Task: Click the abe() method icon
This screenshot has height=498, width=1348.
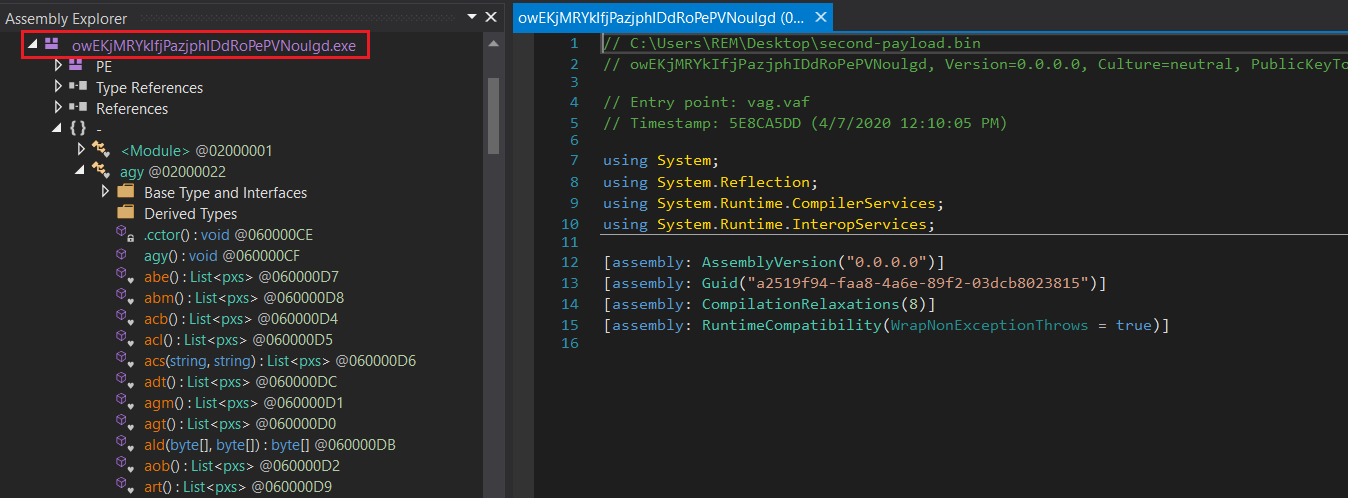Action: 125,276
